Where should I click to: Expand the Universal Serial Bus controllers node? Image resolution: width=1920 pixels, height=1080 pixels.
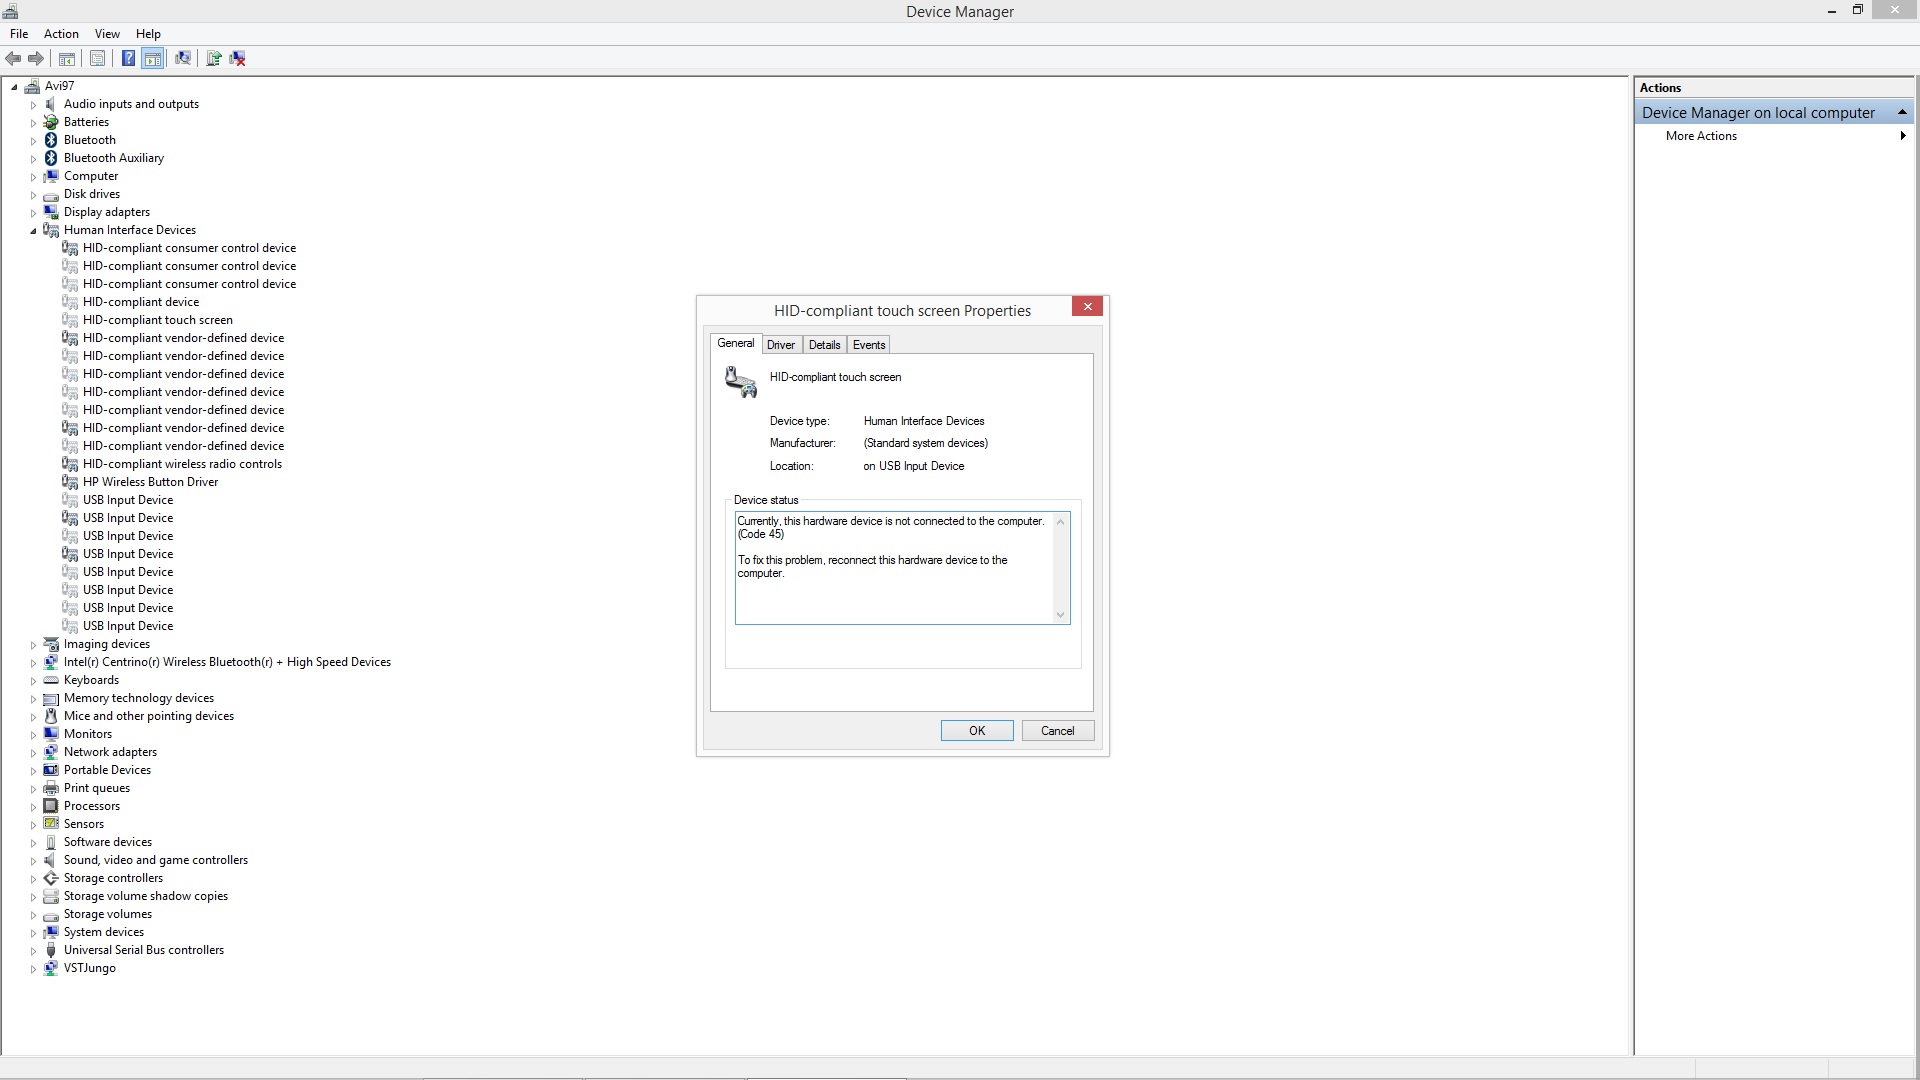point(33,949)
